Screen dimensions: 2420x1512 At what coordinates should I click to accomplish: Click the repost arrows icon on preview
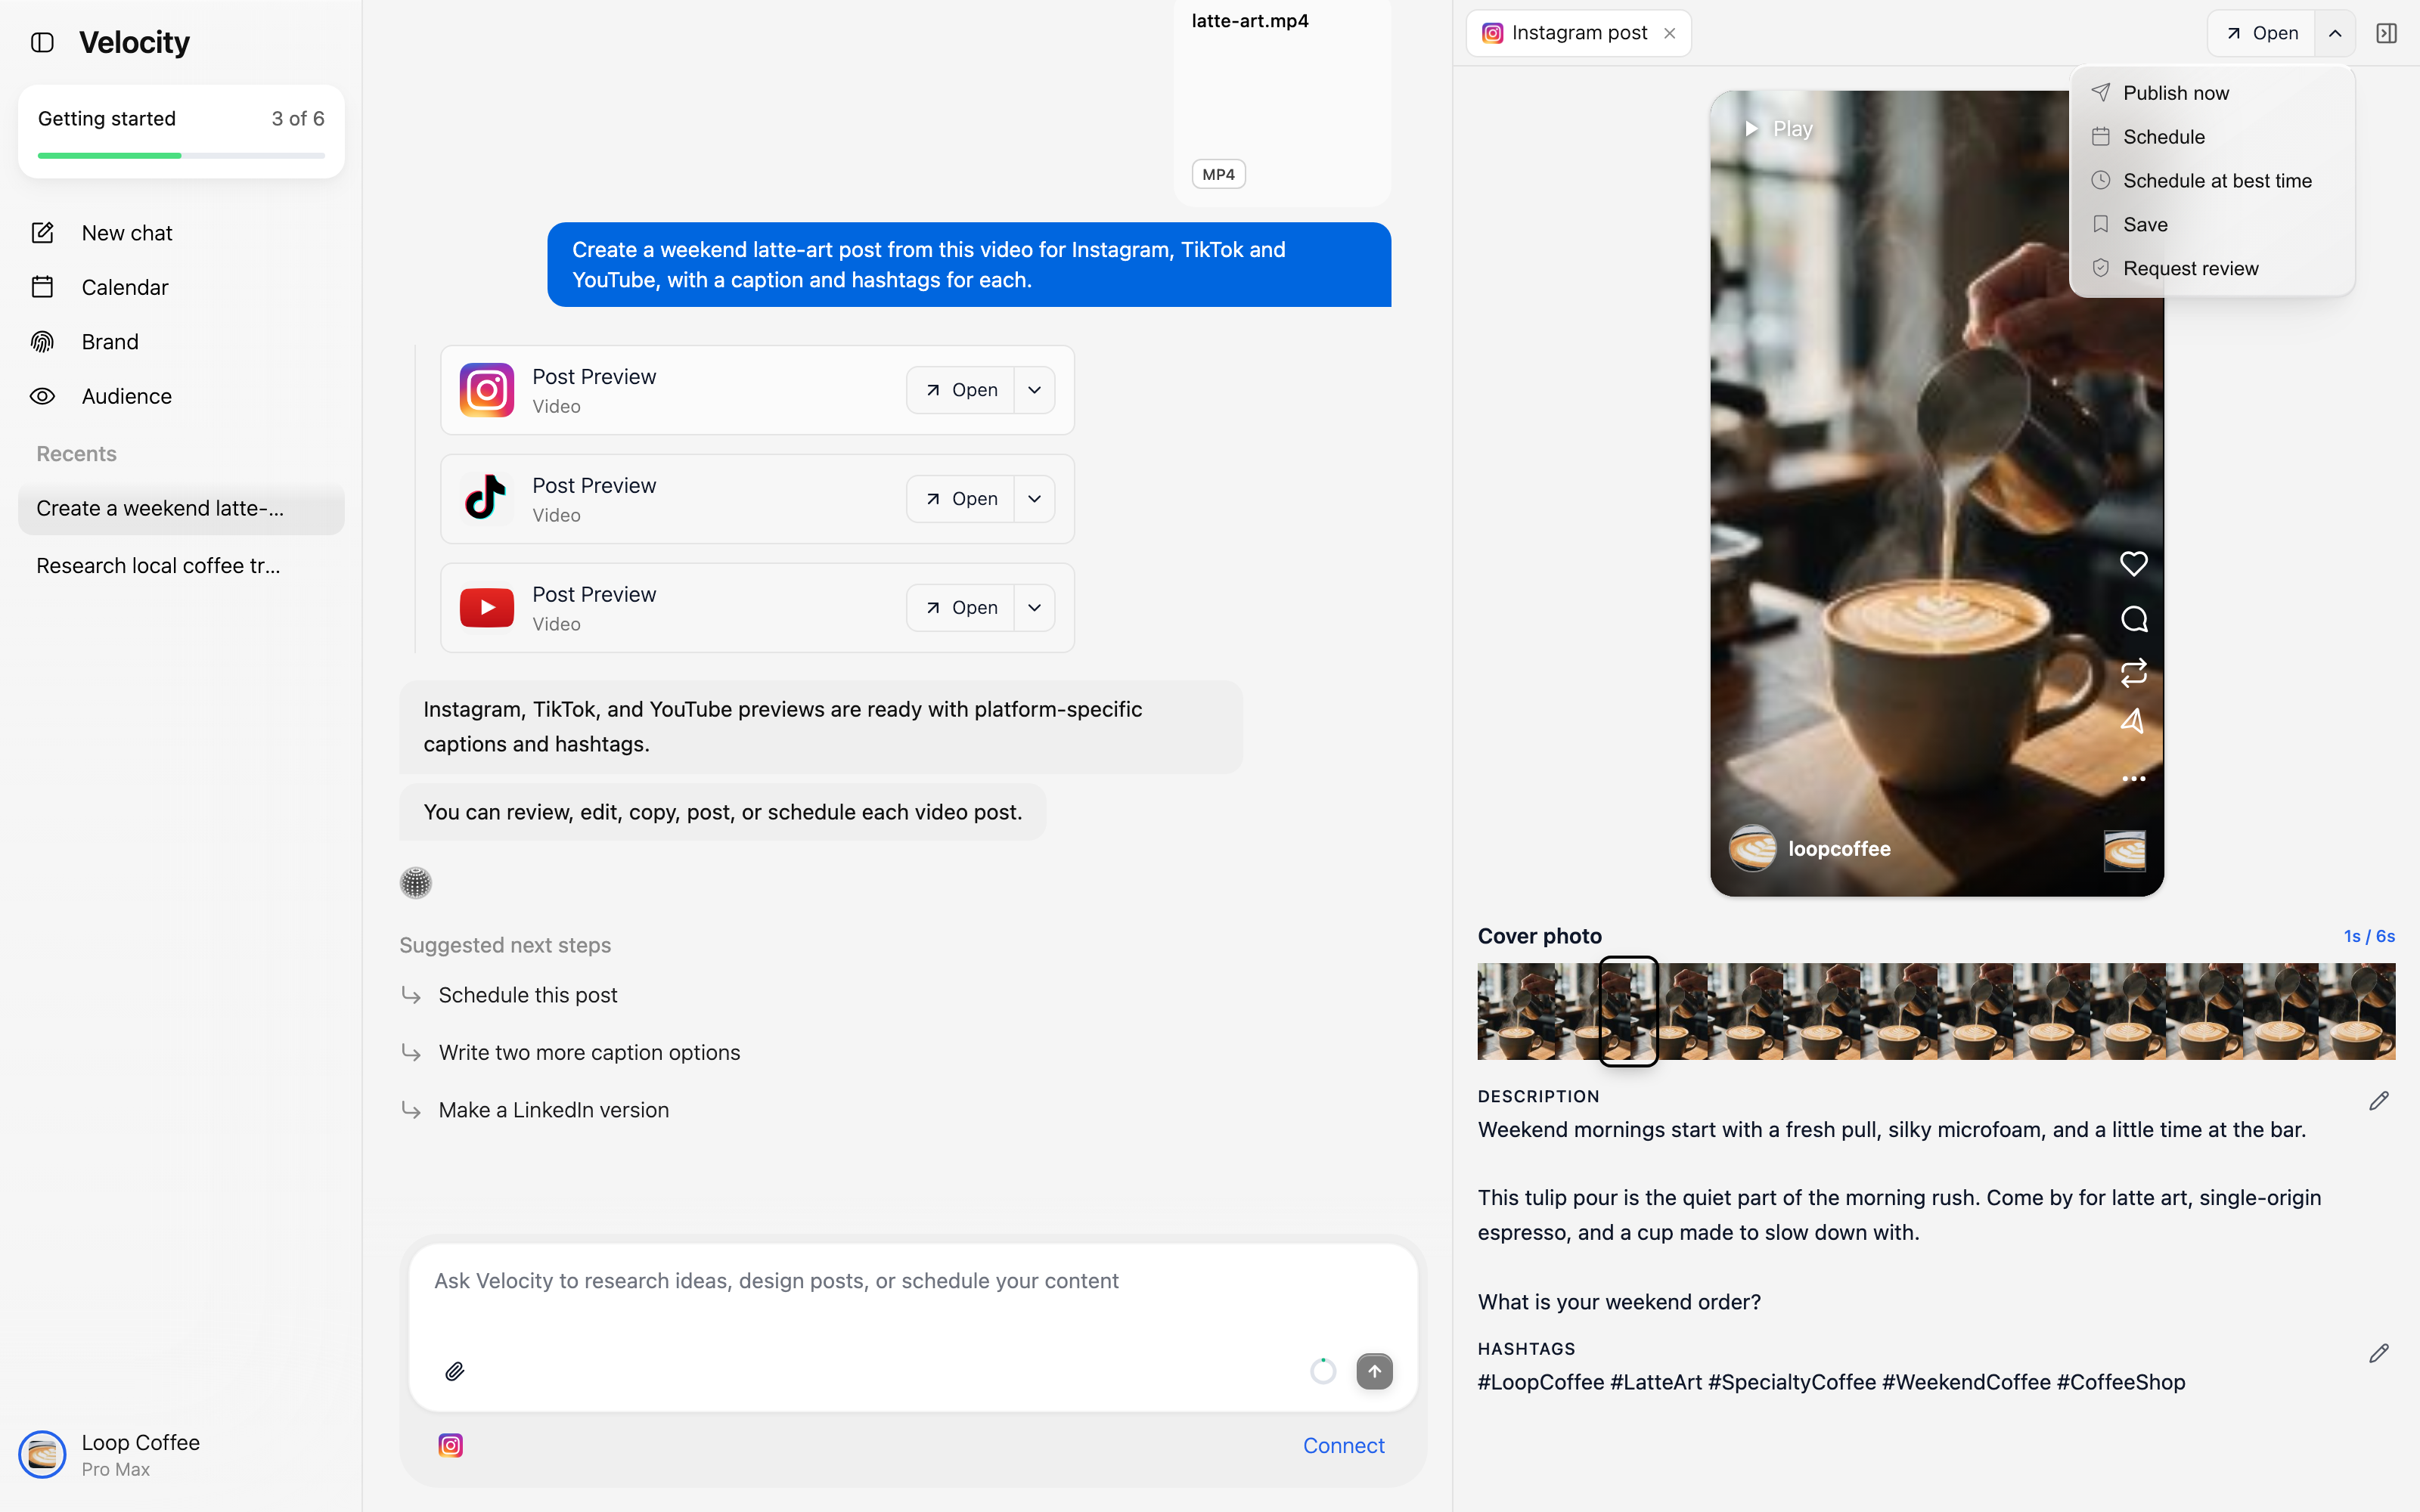point(2133,672)
